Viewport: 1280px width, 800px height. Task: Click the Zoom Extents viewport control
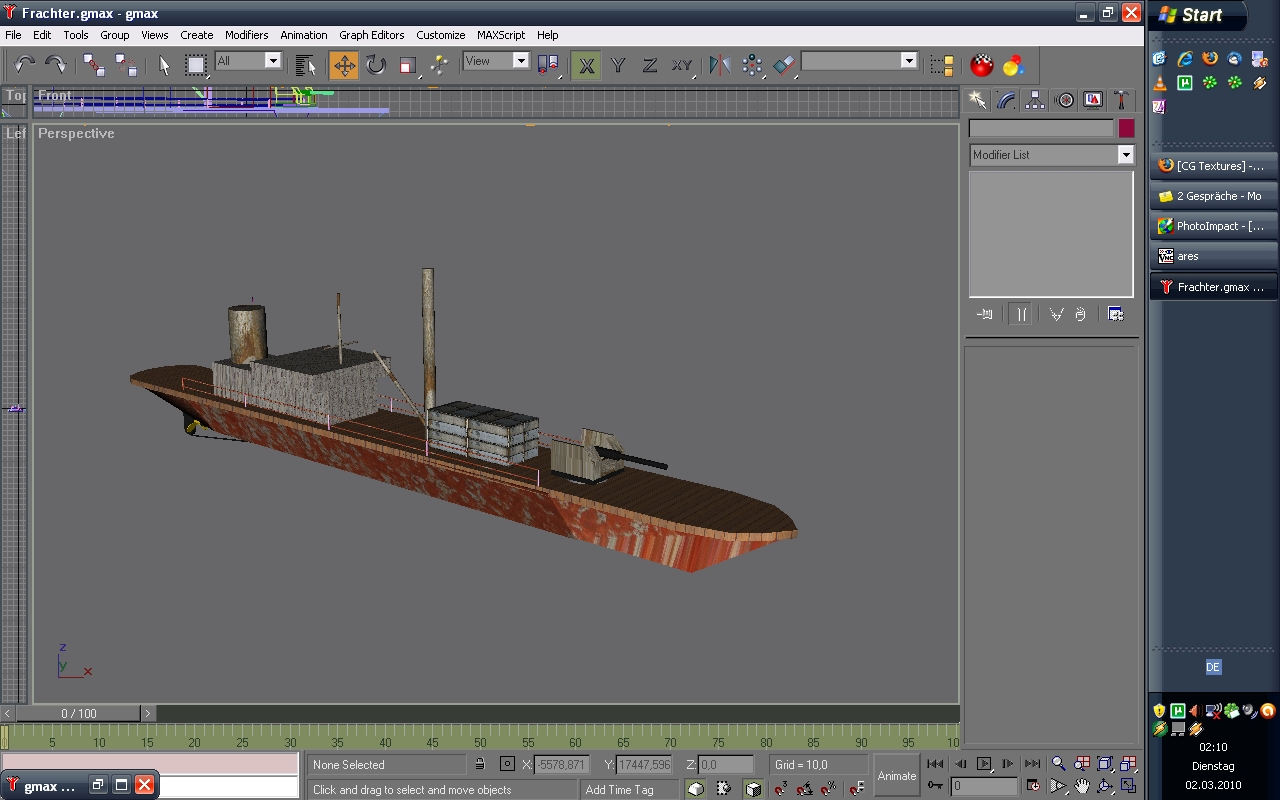click(x=1105, y=764)
